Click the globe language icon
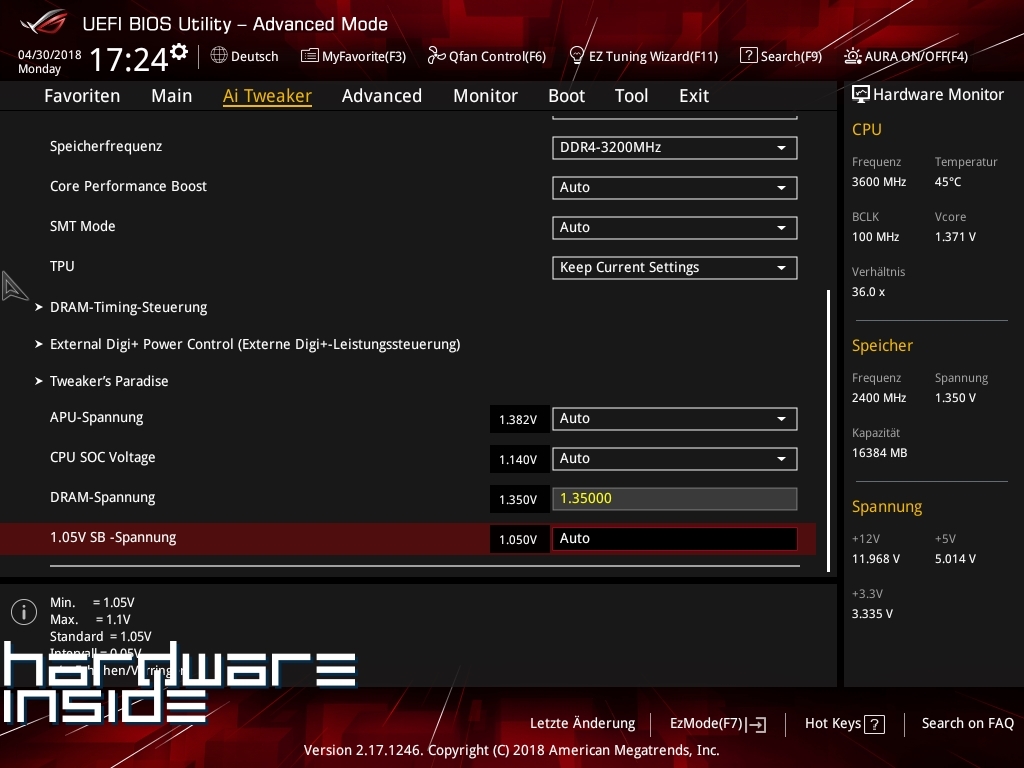This screenshot has height=768, width=1024. click(219, 56)
